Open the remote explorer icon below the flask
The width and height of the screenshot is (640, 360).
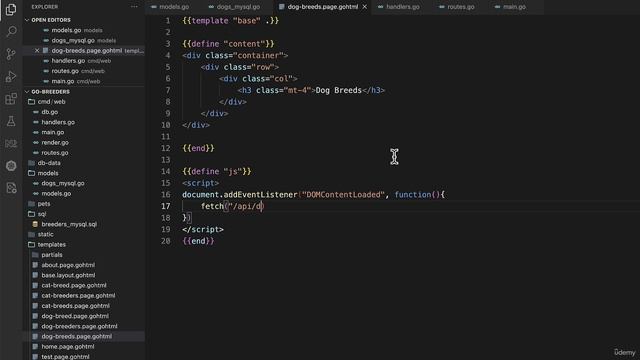click(11, 143)
